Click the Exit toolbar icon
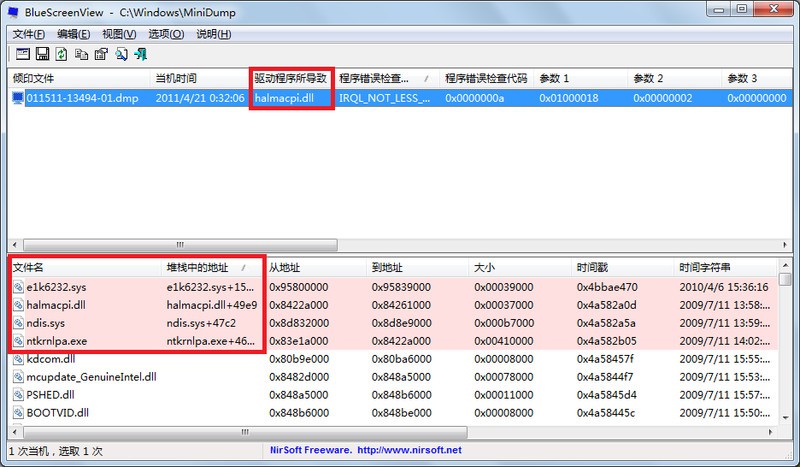Image resolution: width=800 pixels, height=467 pixels. [x=142, y=54]
